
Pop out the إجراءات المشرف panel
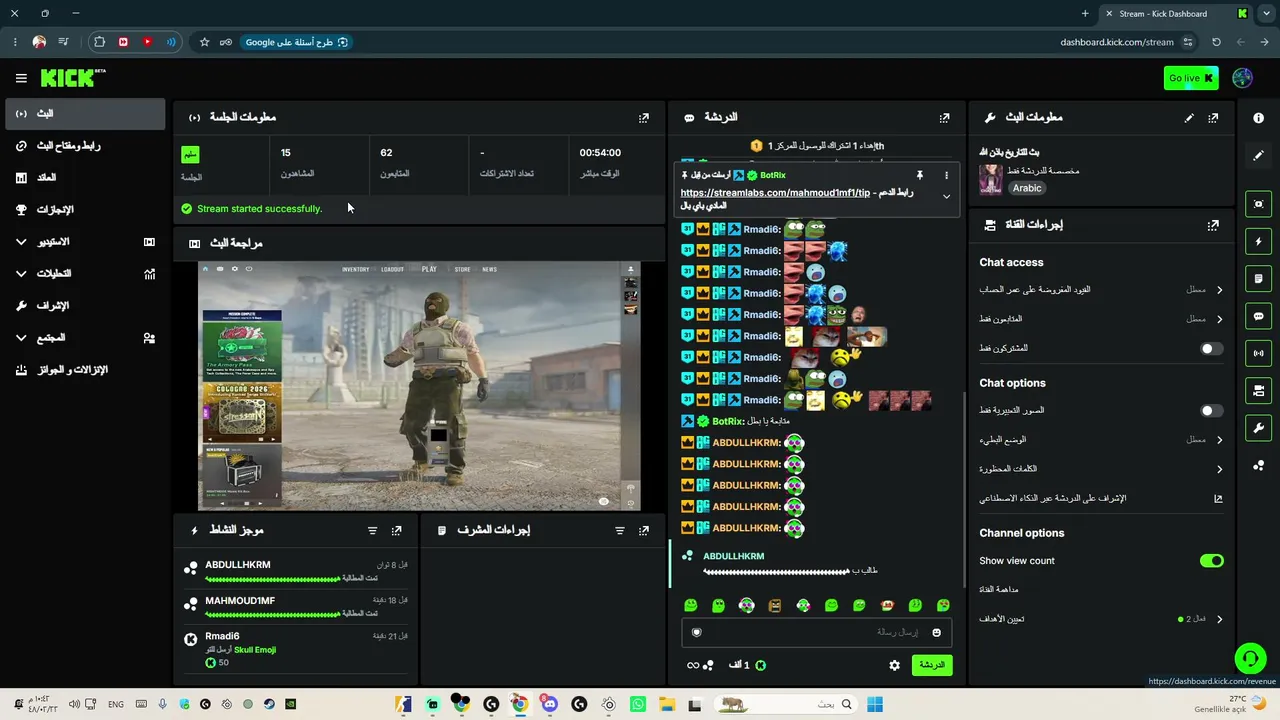coord(644,531)
